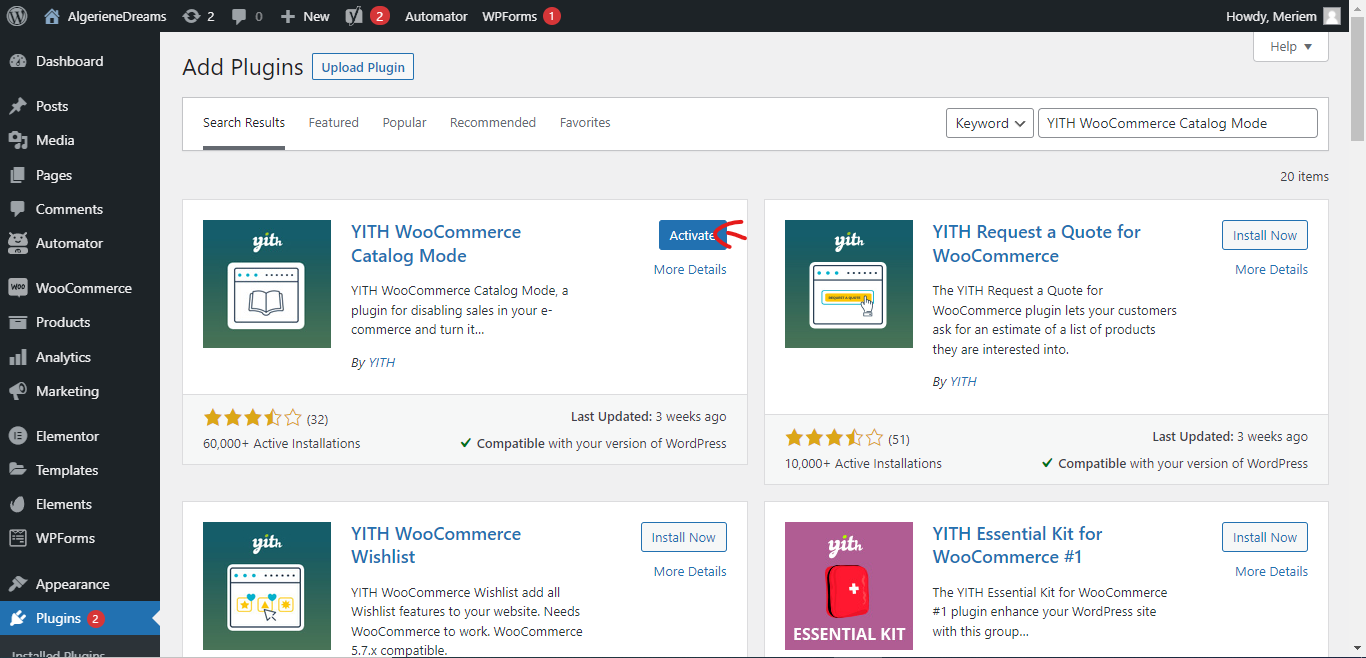
Task: Open comments bubble icon in admin bar
Action: coord(239,16)
